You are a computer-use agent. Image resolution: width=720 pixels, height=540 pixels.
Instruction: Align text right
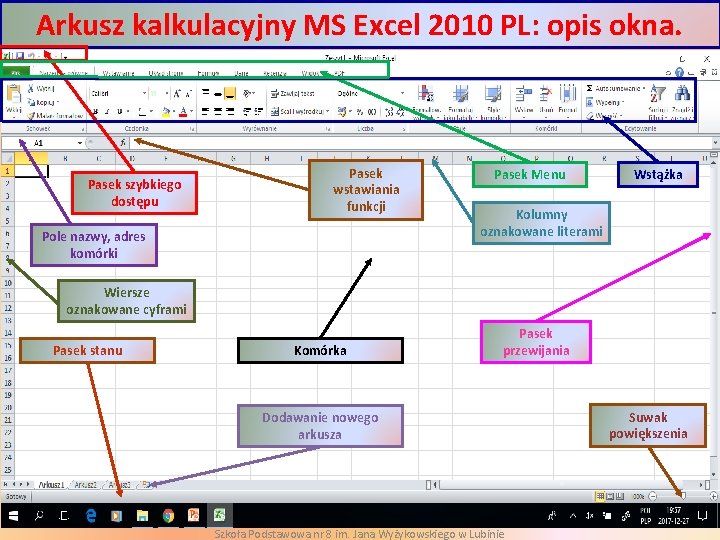pyautogui.click(x=230, y=111)
